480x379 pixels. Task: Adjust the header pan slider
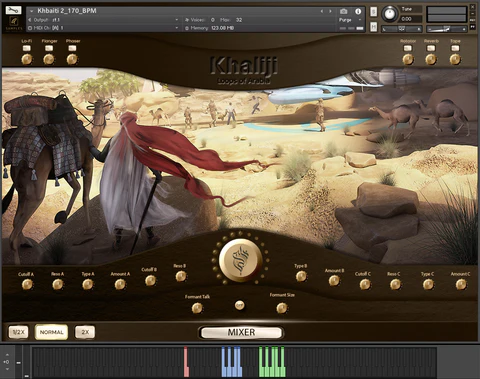(x=401, y=29)
